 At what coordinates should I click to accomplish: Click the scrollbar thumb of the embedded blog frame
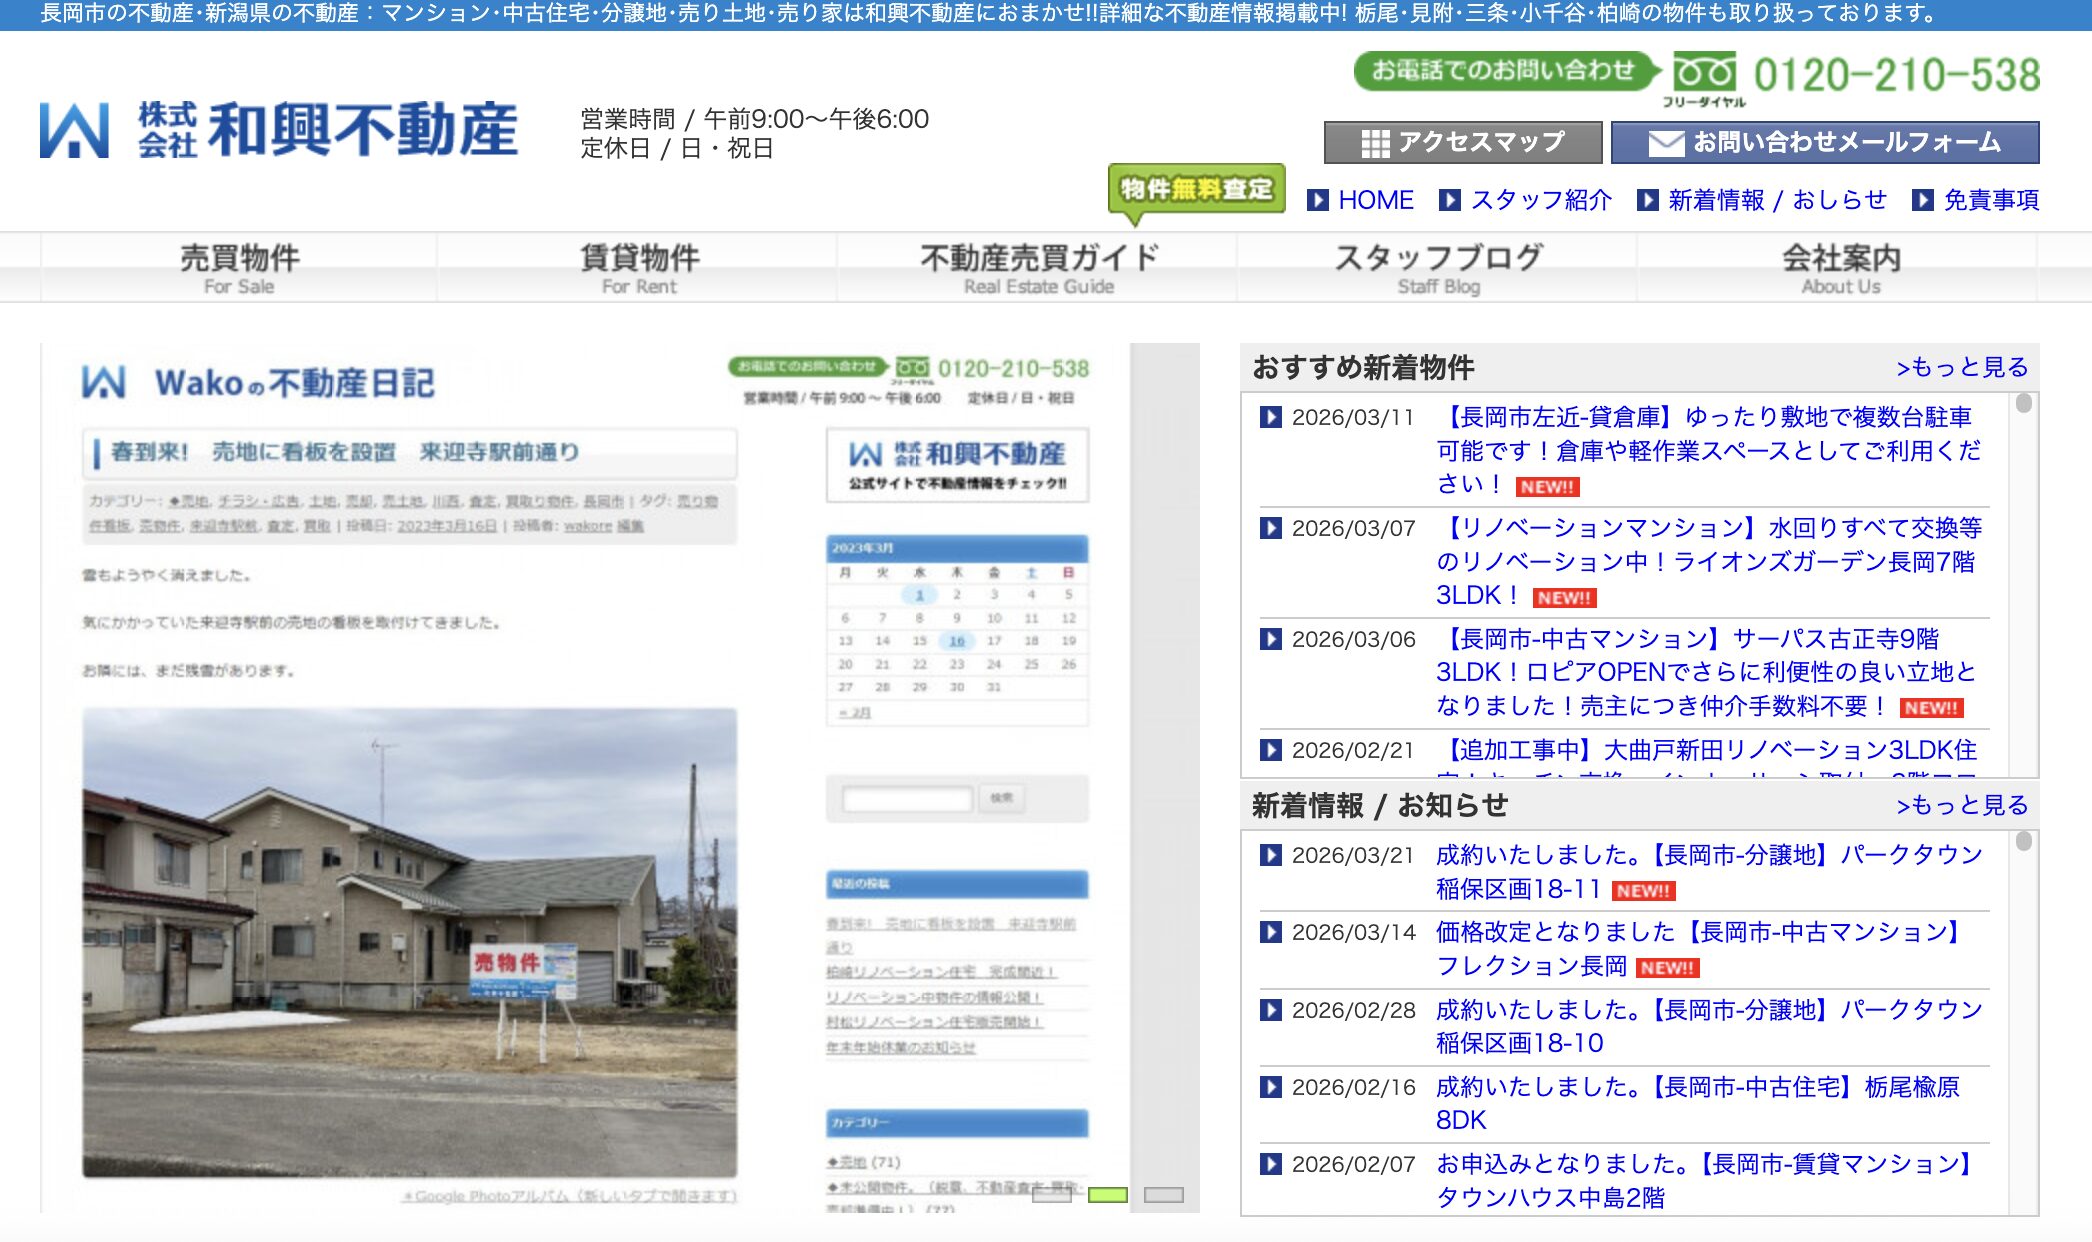coord(1106,1197)
